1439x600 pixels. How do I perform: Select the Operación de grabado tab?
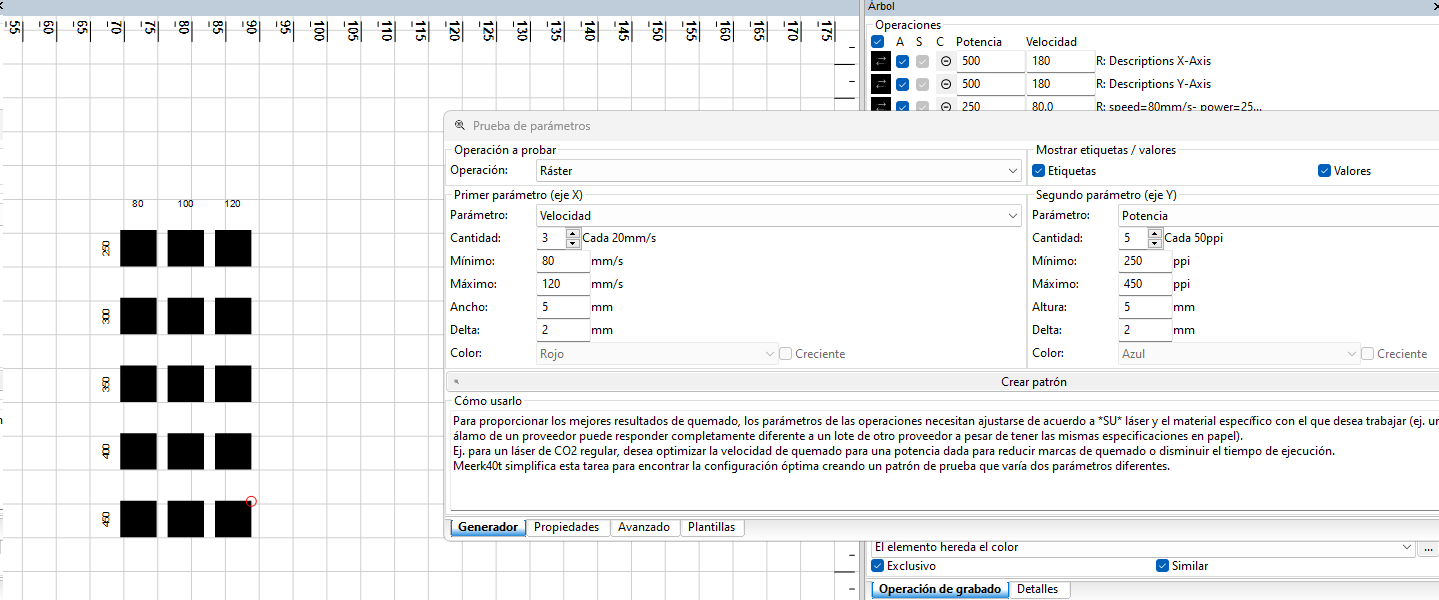click(940, 589)
